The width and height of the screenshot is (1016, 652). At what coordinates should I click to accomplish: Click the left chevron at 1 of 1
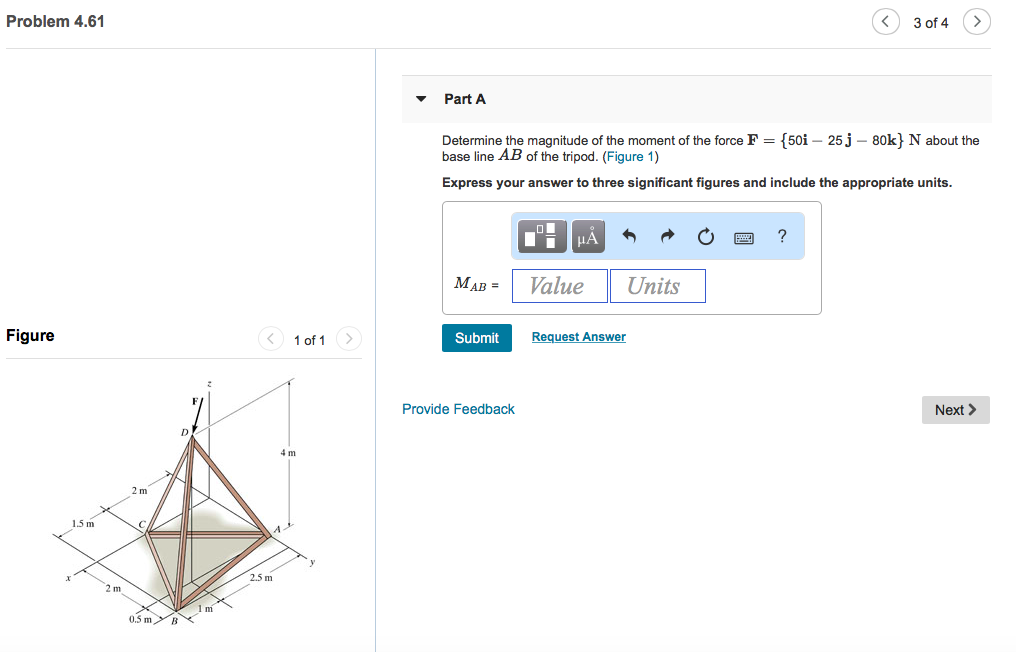tap(270, 339)
